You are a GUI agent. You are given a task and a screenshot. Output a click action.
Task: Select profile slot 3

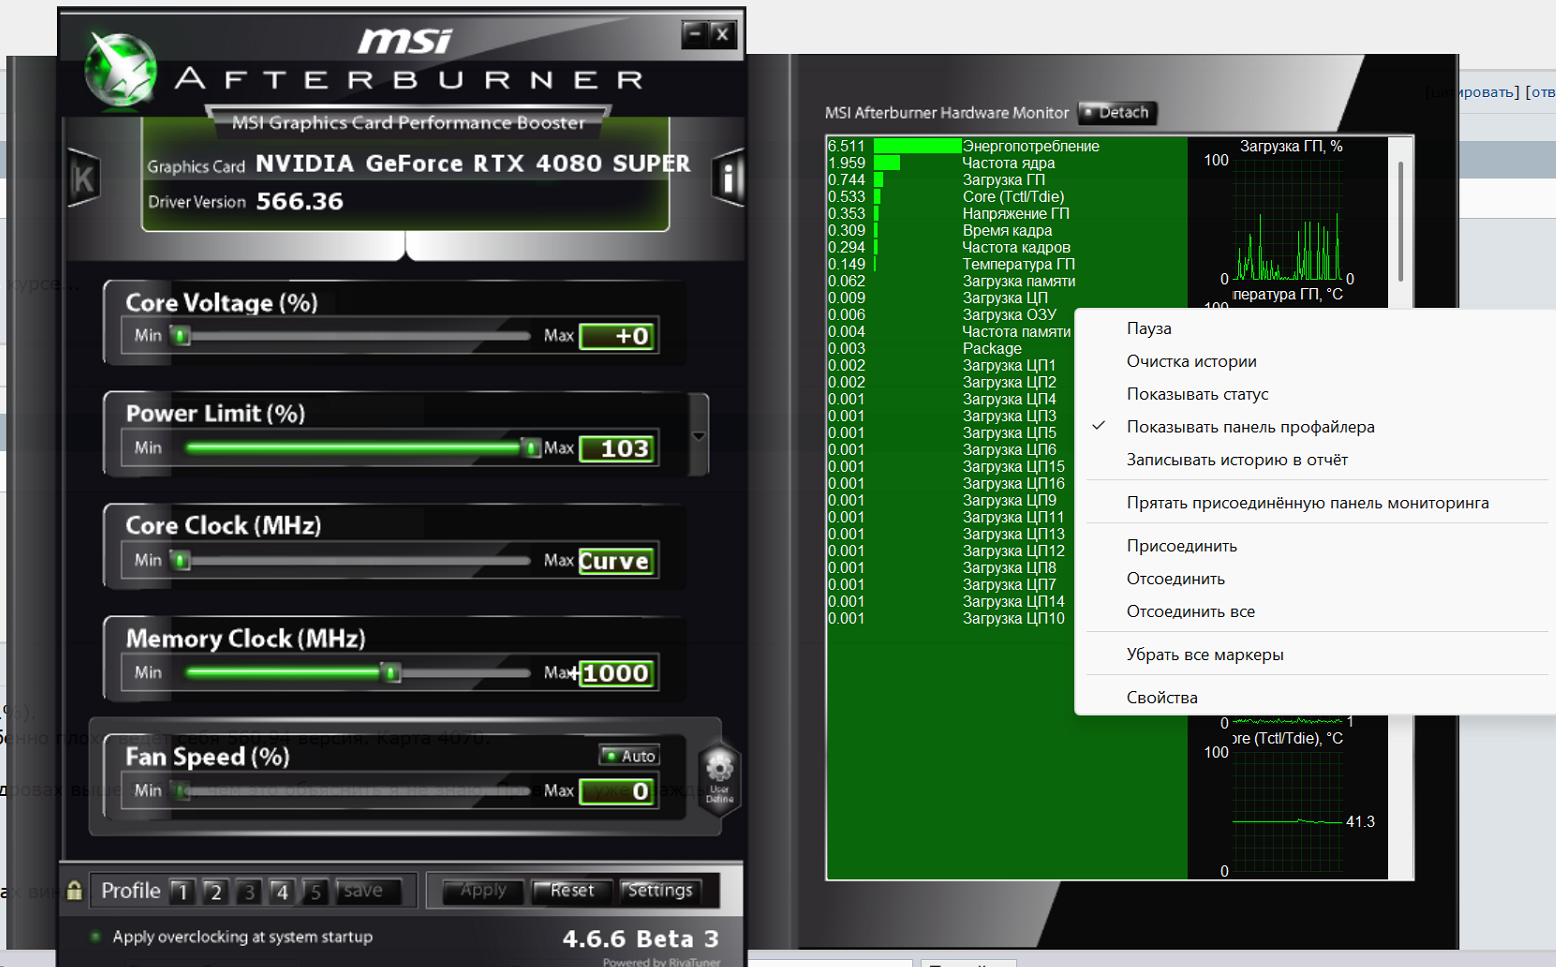click(249, 891)
